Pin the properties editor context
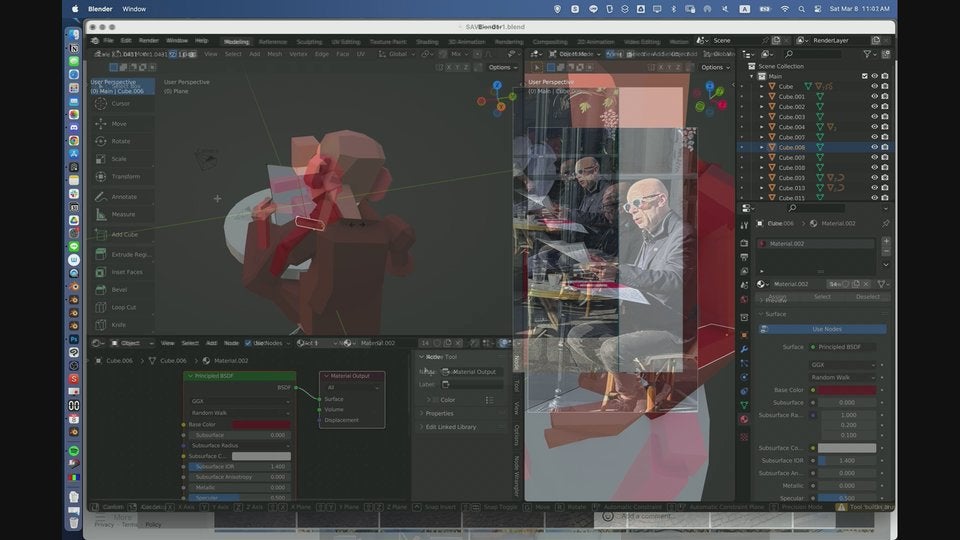The width and height of the screenshot is (960, 540). point(885,223)
